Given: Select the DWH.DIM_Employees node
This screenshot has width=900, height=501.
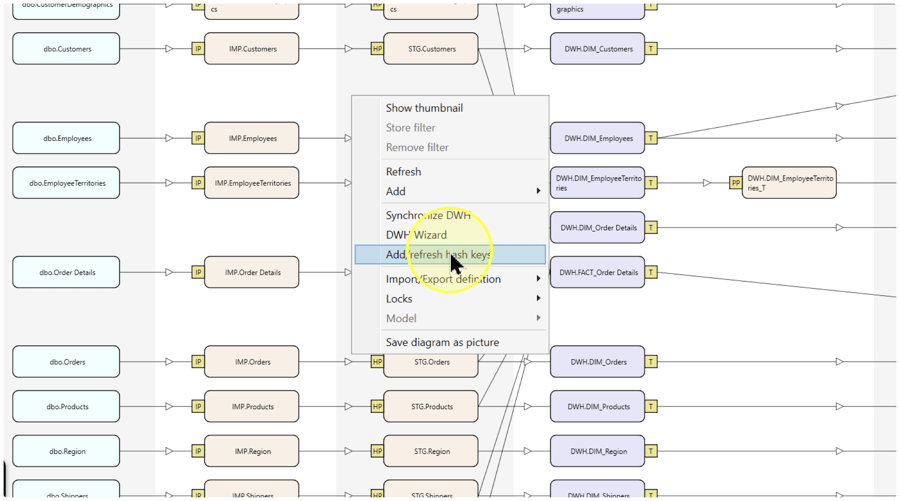Looking at the screenshot, I should [598, 138].
